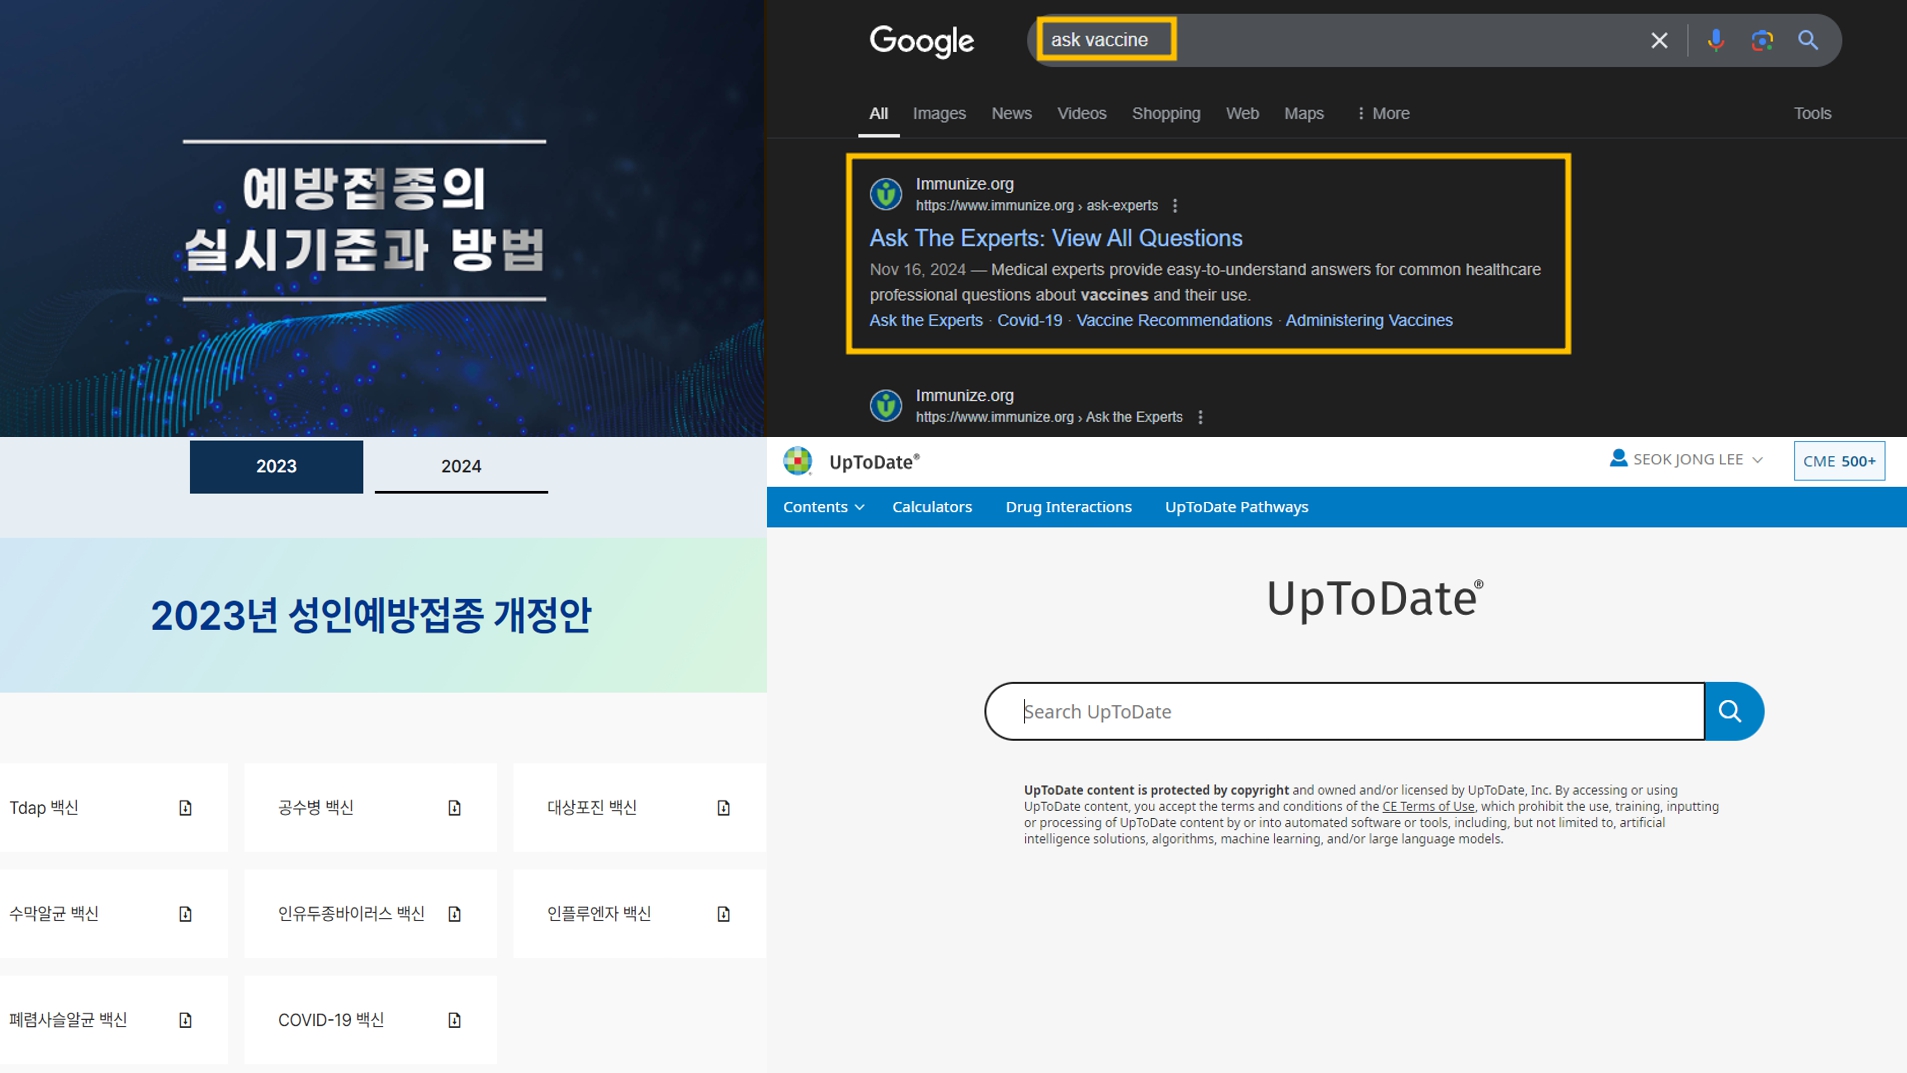Screen dimensions: 1907x1073
Task: Expand the Contents dropdown in UpToDate
Action: [823, 507]
